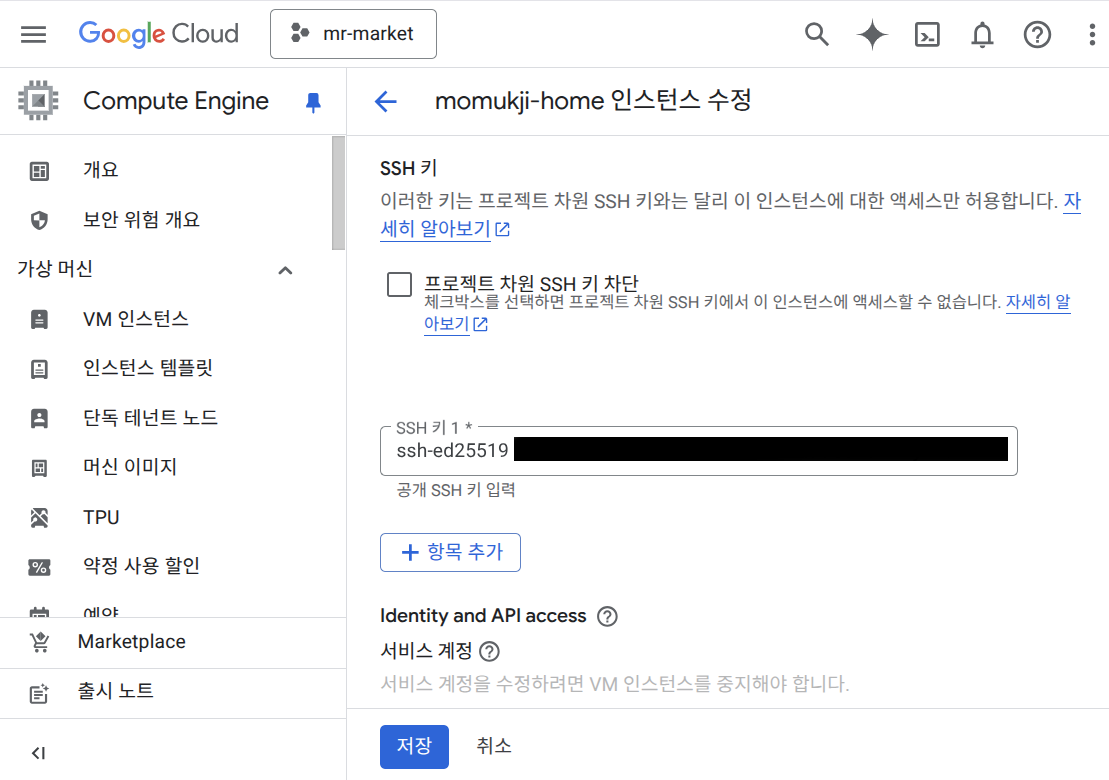Activate Cloud Shell terminal icon

(x=927, y=34)
